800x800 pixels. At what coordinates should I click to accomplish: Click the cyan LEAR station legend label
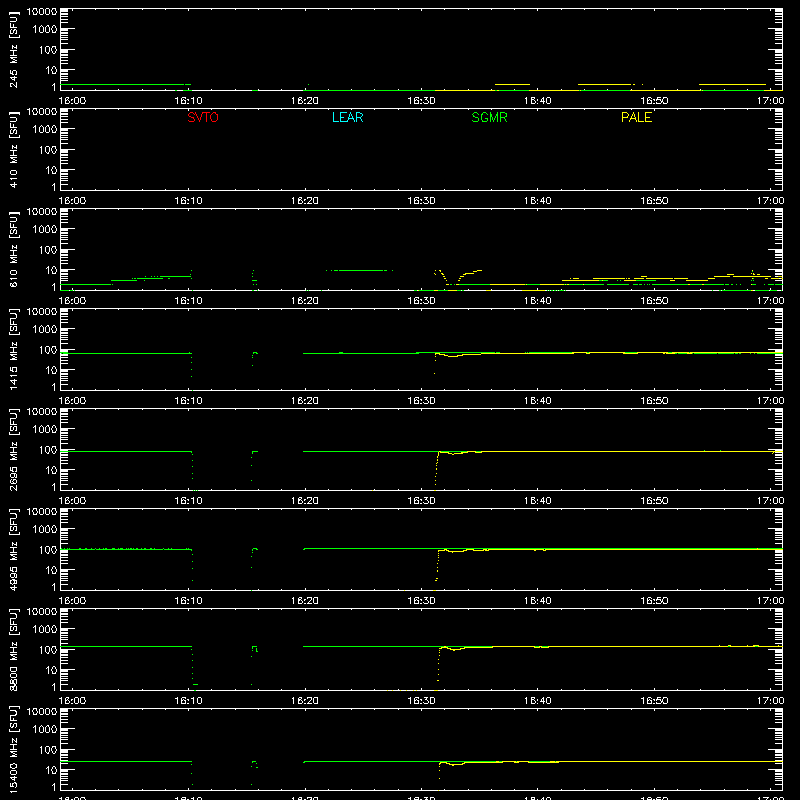click(347, 117)
